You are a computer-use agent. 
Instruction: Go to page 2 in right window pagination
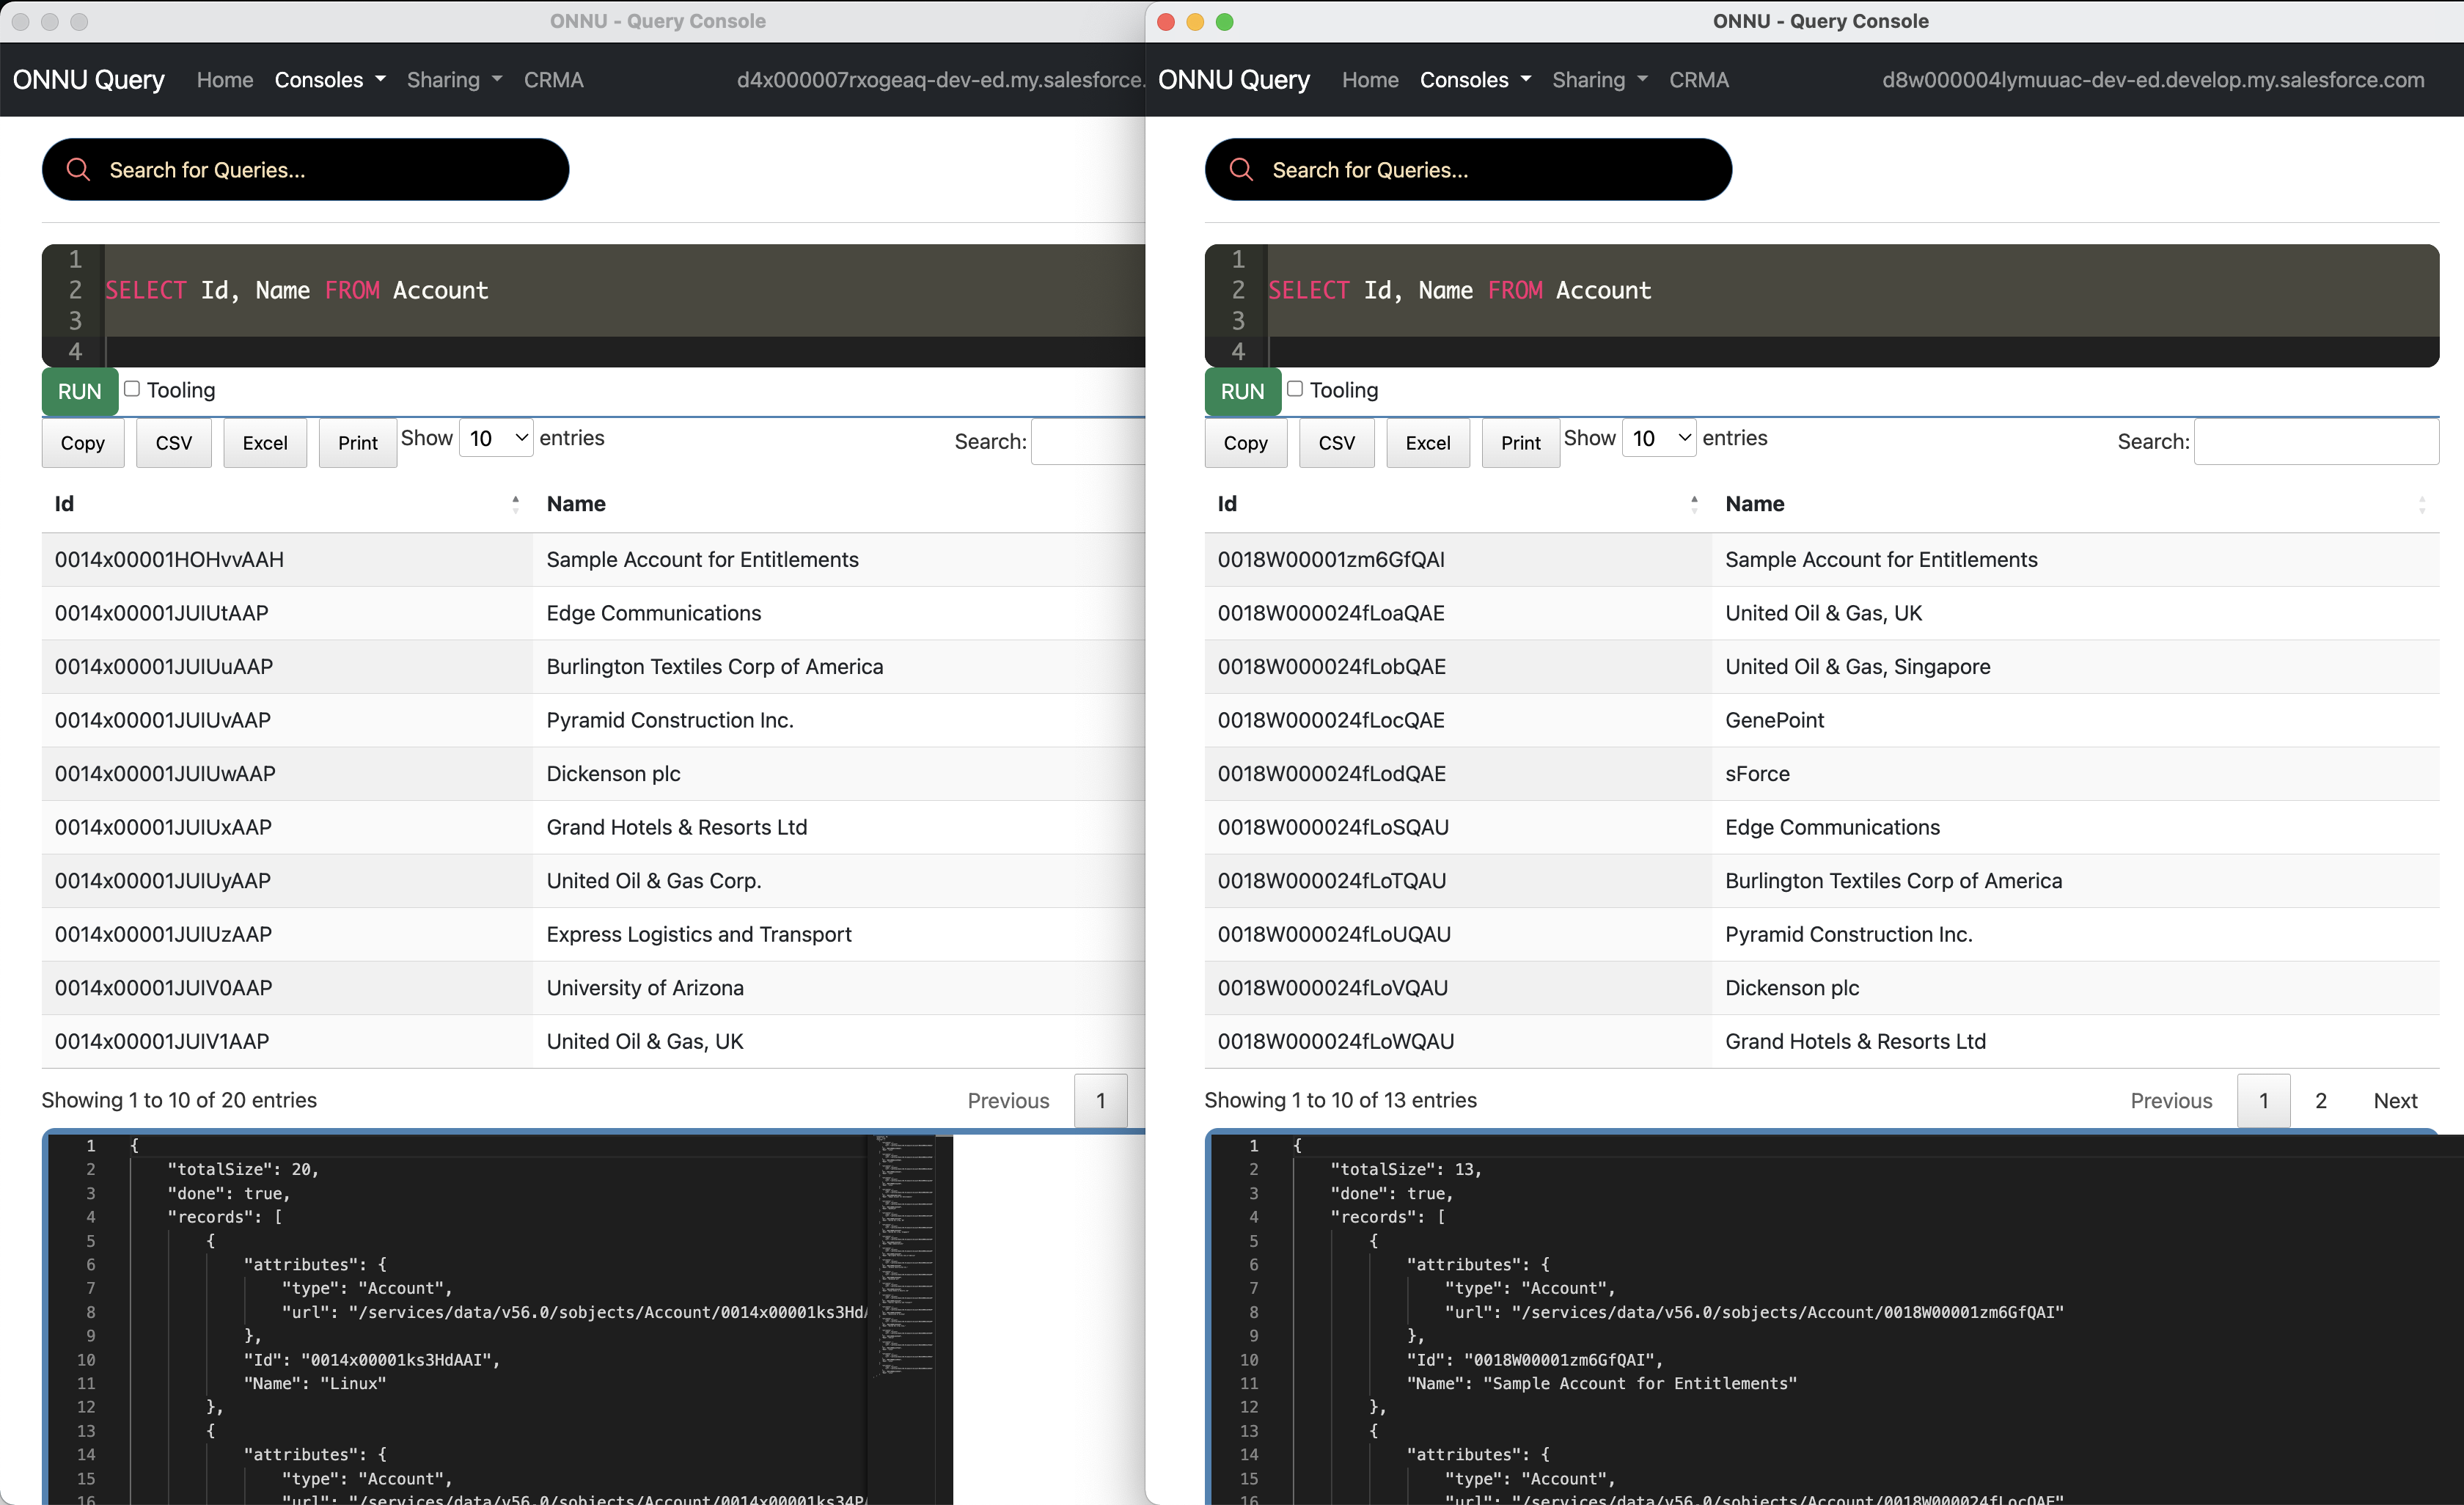(x=2321, y=1100)
